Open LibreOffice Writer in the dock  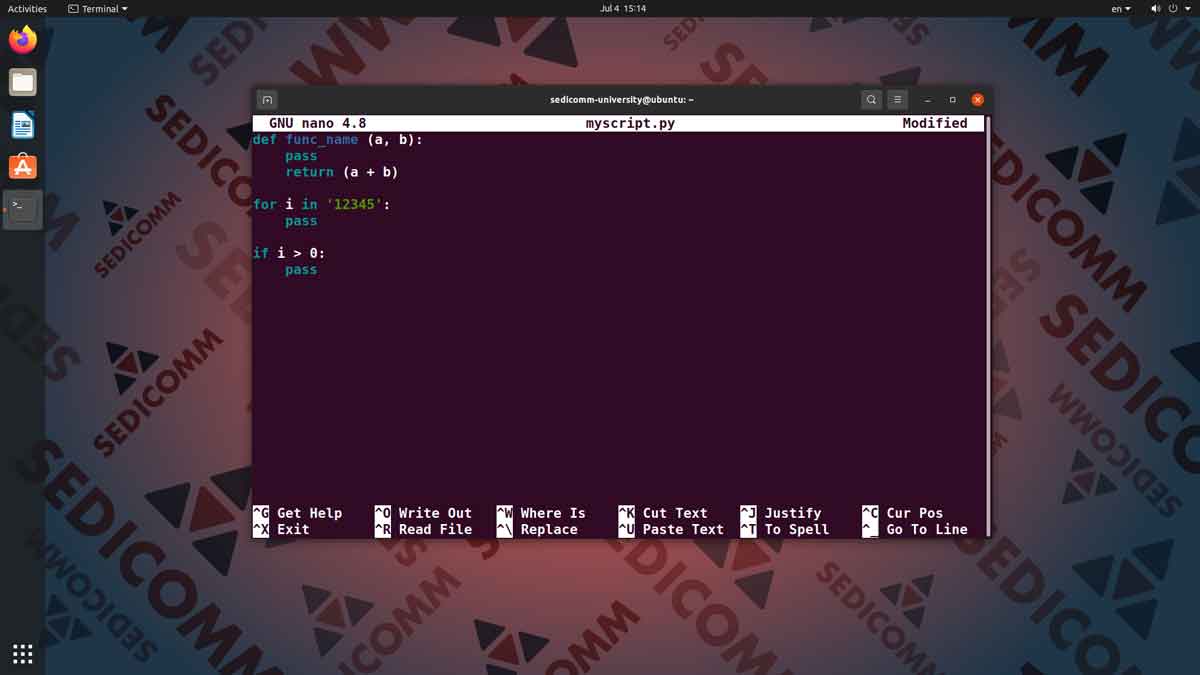[x=22, y=125]
